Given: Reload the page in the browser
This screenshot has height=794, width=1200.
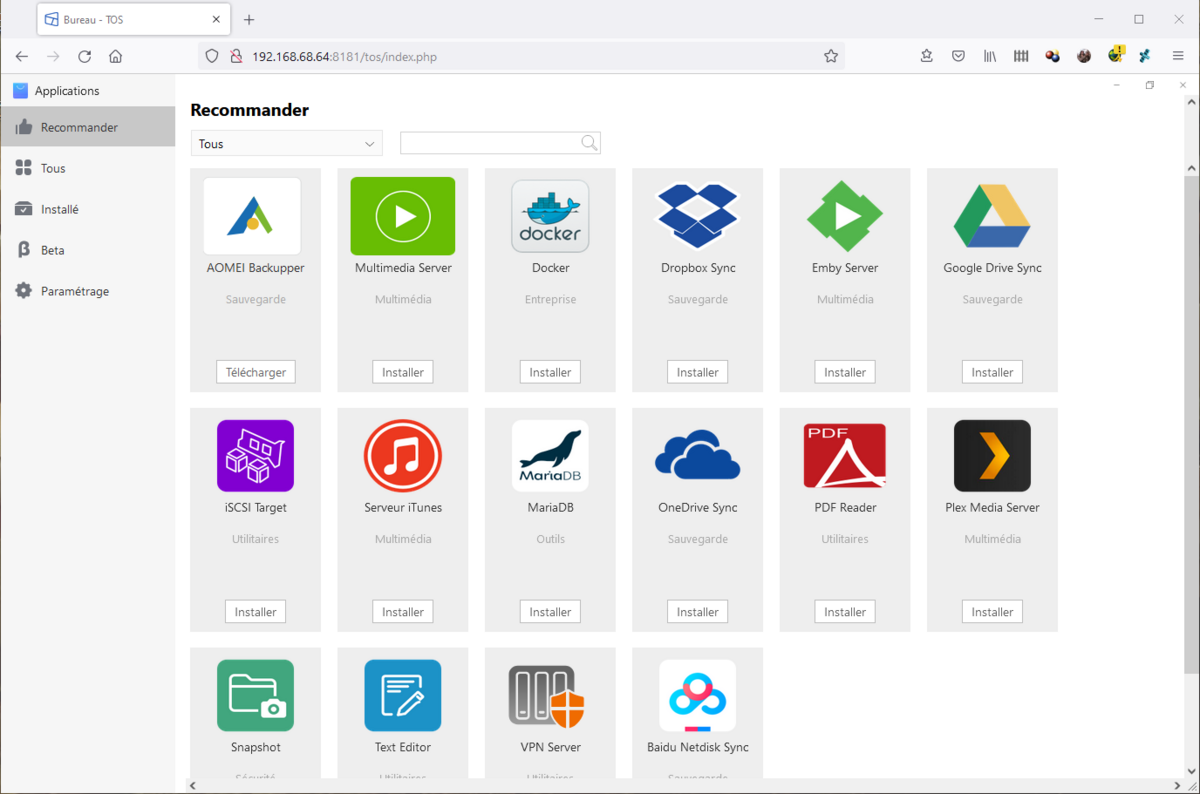Looking at the screenshot, I should click(x=85, y=57).
